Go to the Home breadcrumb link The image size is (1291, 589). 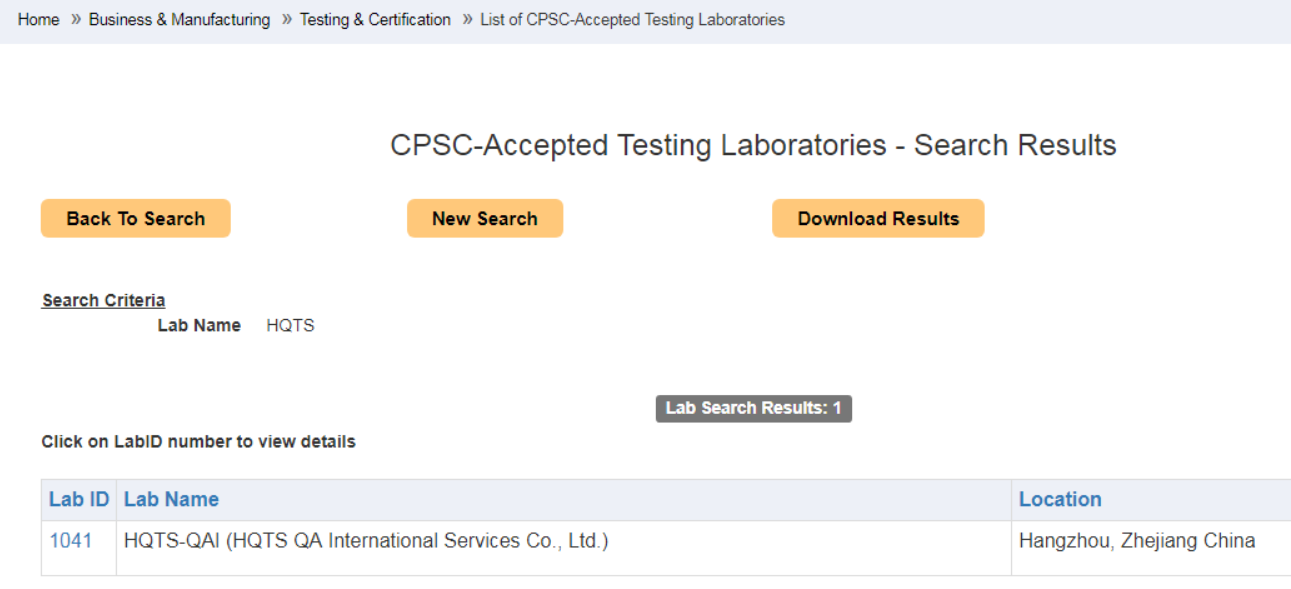(38, 20)
